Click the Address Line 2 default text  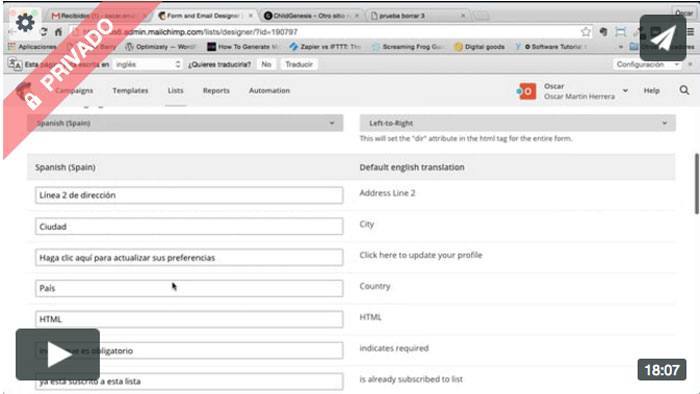(387, 193)
